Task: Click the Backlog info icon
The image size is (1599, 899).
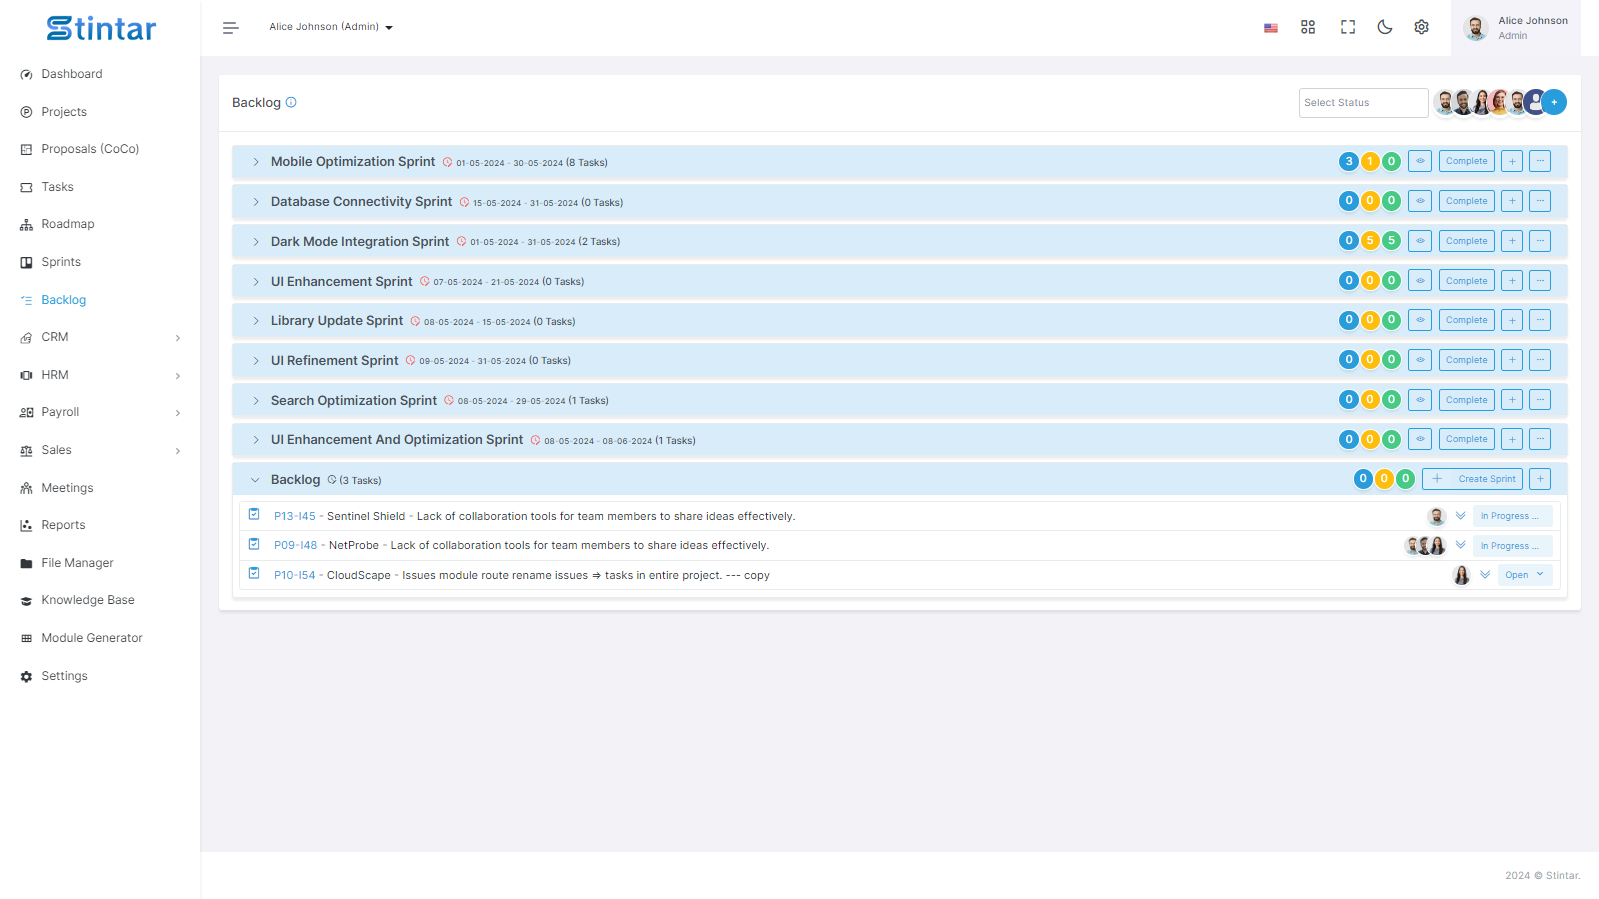Action: coord(291,102)
